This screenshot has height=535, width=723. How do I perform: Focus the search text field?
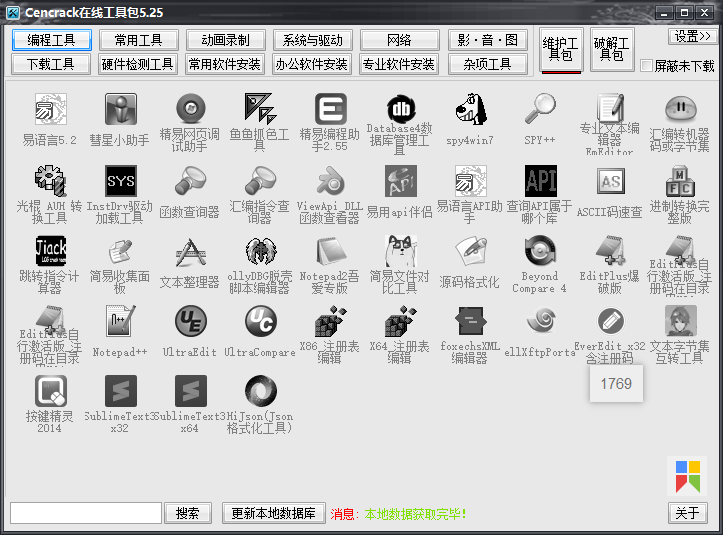[86, 513]
